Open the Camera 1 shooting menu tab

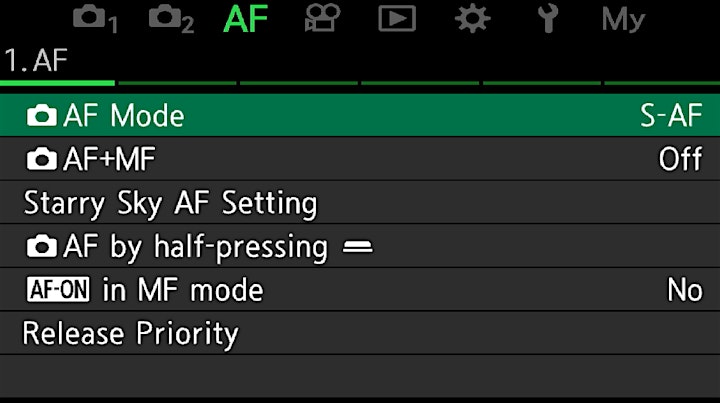click(96, 19)
